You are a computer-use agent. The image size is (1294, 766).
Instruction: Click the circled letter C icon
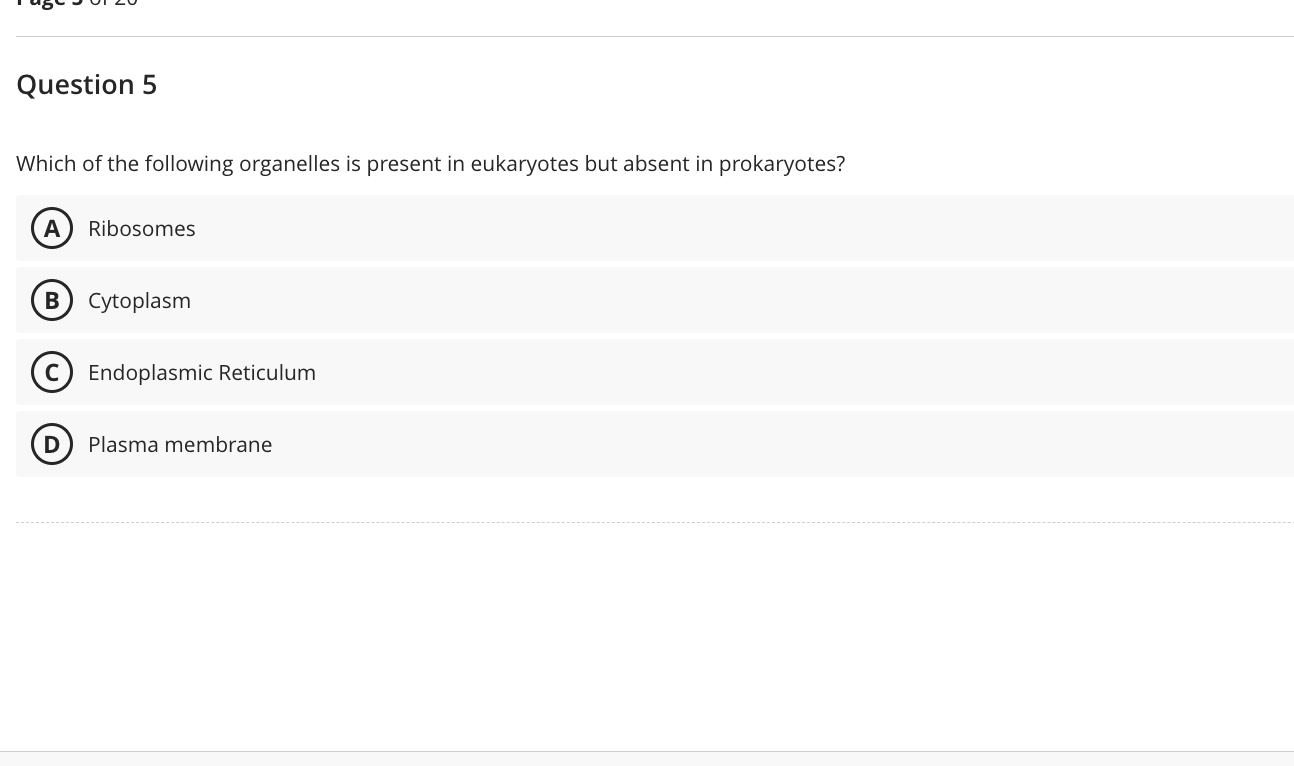pos(52,372)
